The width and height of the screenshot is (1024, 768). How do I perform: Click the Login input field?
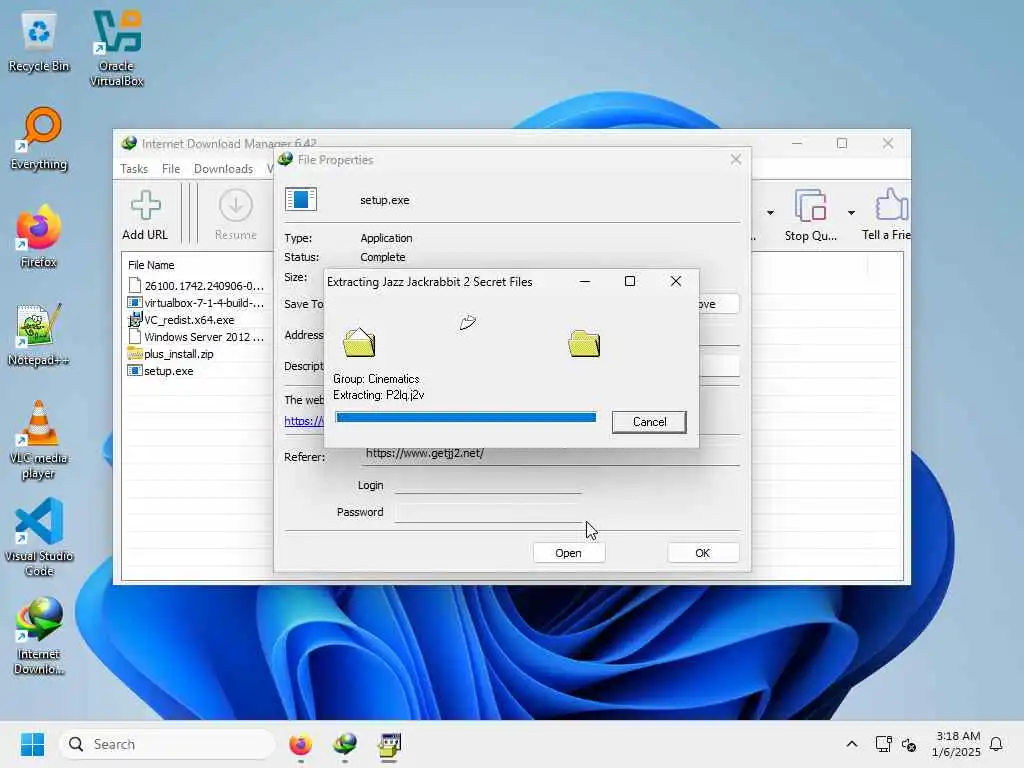[487, 485]
